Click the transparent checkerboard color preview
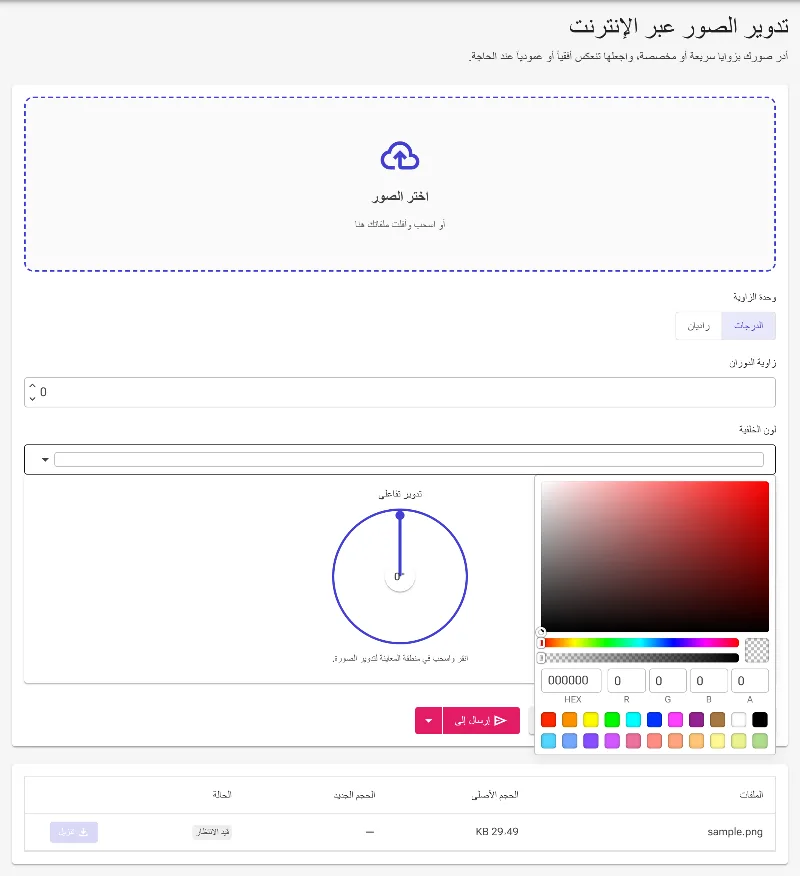 tap(757, 650)
